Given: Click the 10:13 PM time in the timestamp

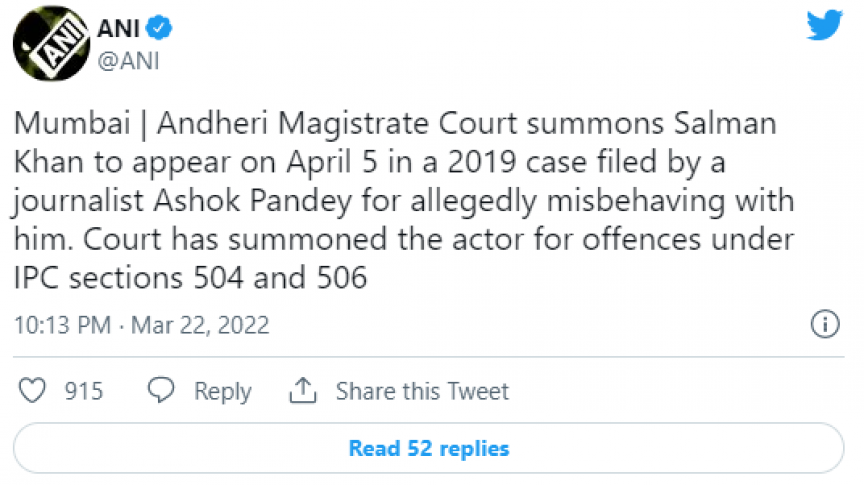Looking at the screenshot, I should click(62, 325).
